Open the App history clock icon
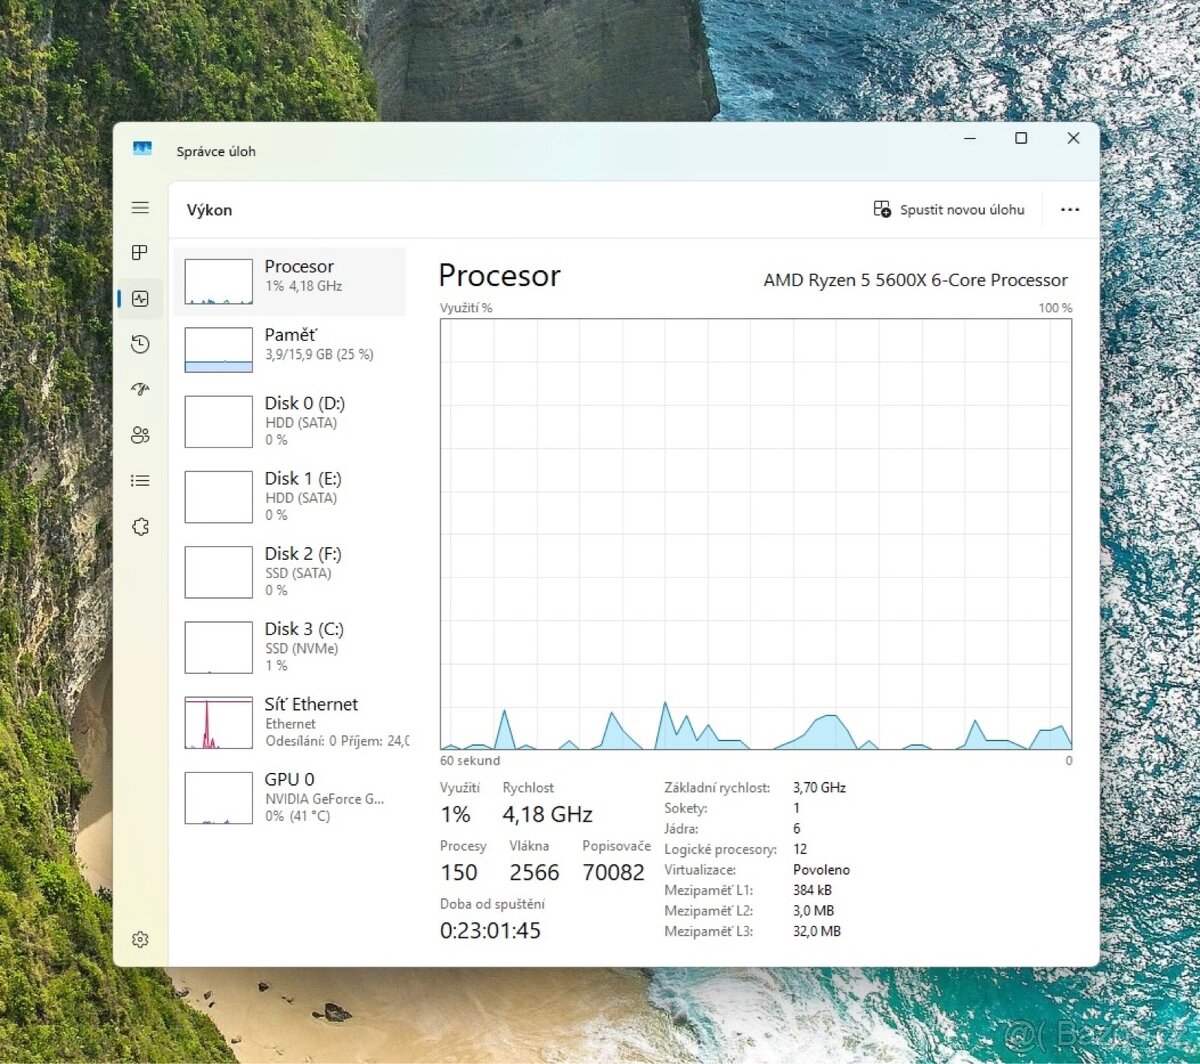This screenshot has width=1200, height=1064. coord(140,344)
